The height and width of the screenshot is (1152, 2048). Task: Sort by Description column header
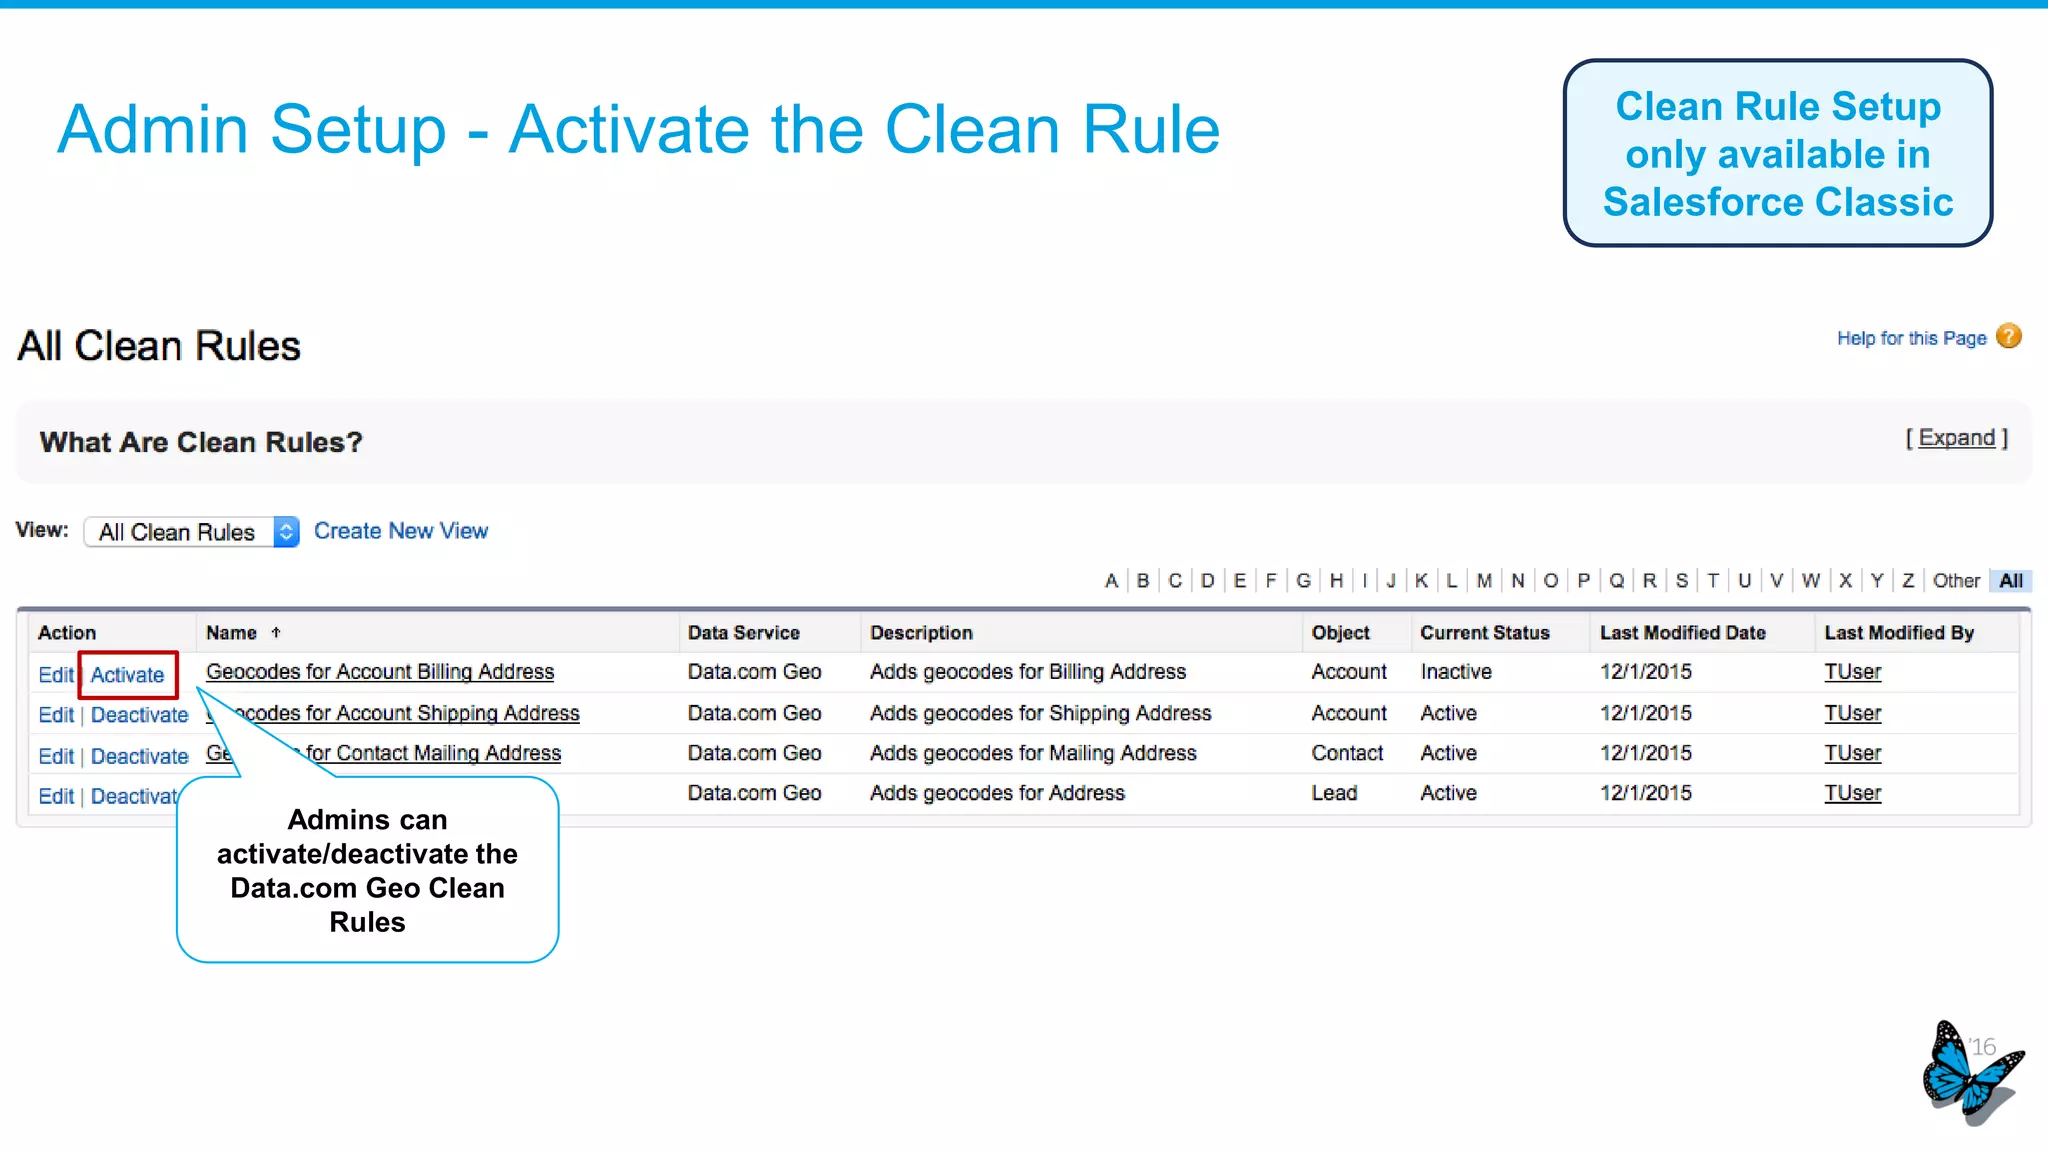click(921, 633)
